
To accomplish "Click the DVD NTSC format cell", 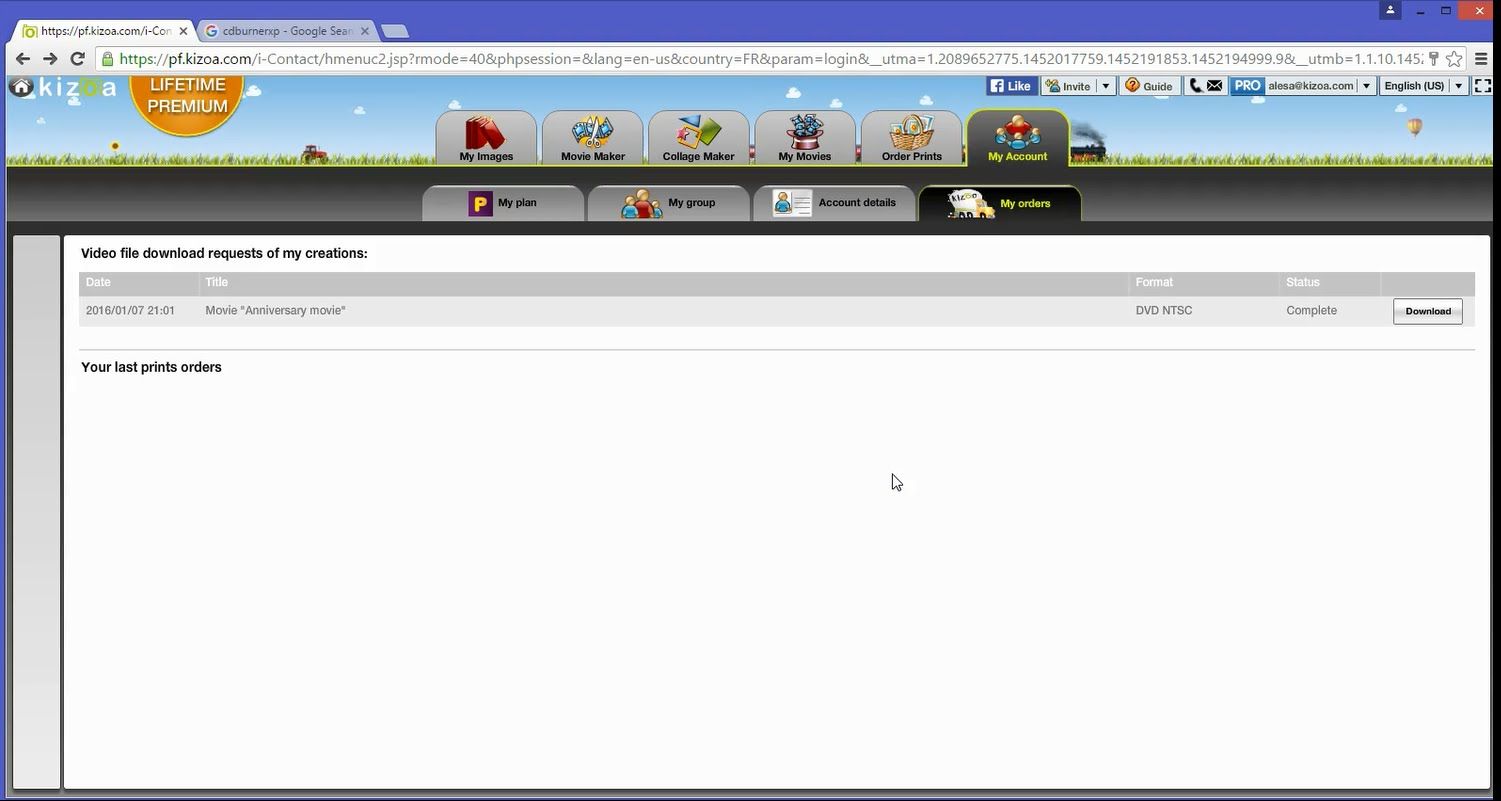I will pyautogui.click(x=1164, y=311).
